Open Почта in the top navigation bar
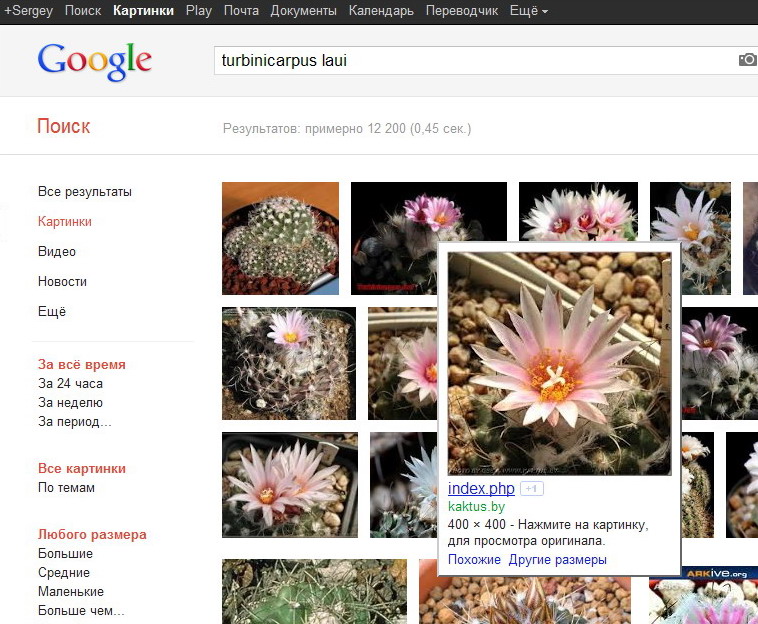Screen dimensions: 758x624 coord(241,11)
